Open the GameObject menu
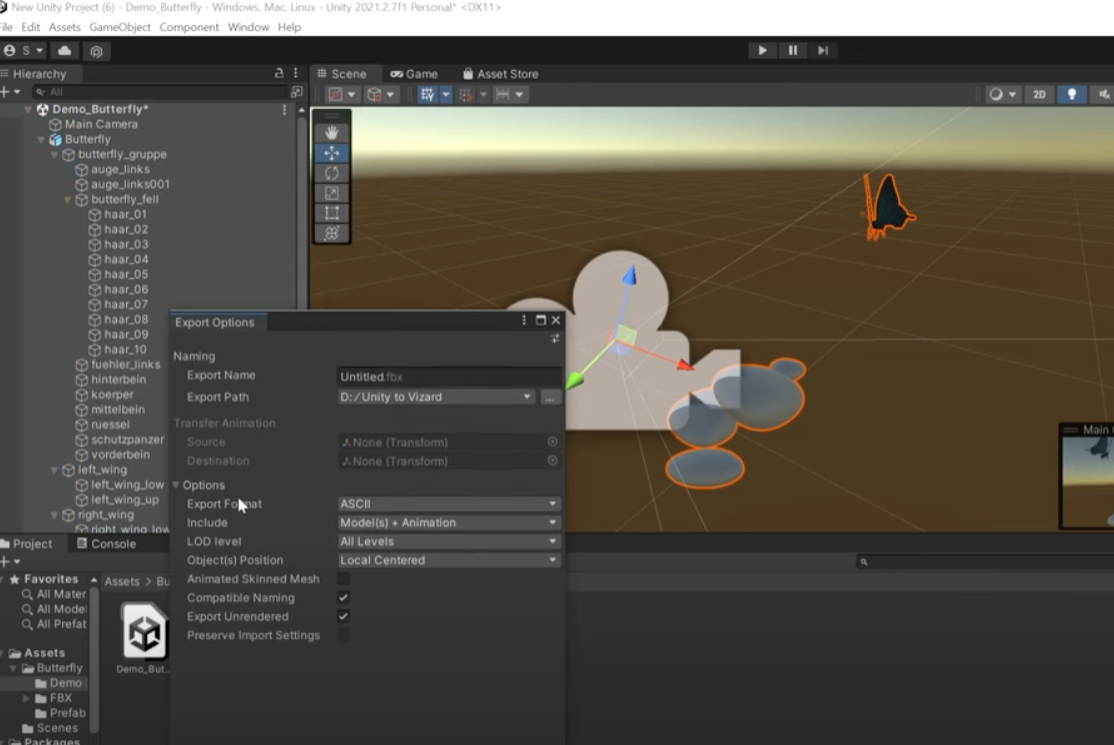Viewport: 1114px width, 745px height. click(119, 27)
